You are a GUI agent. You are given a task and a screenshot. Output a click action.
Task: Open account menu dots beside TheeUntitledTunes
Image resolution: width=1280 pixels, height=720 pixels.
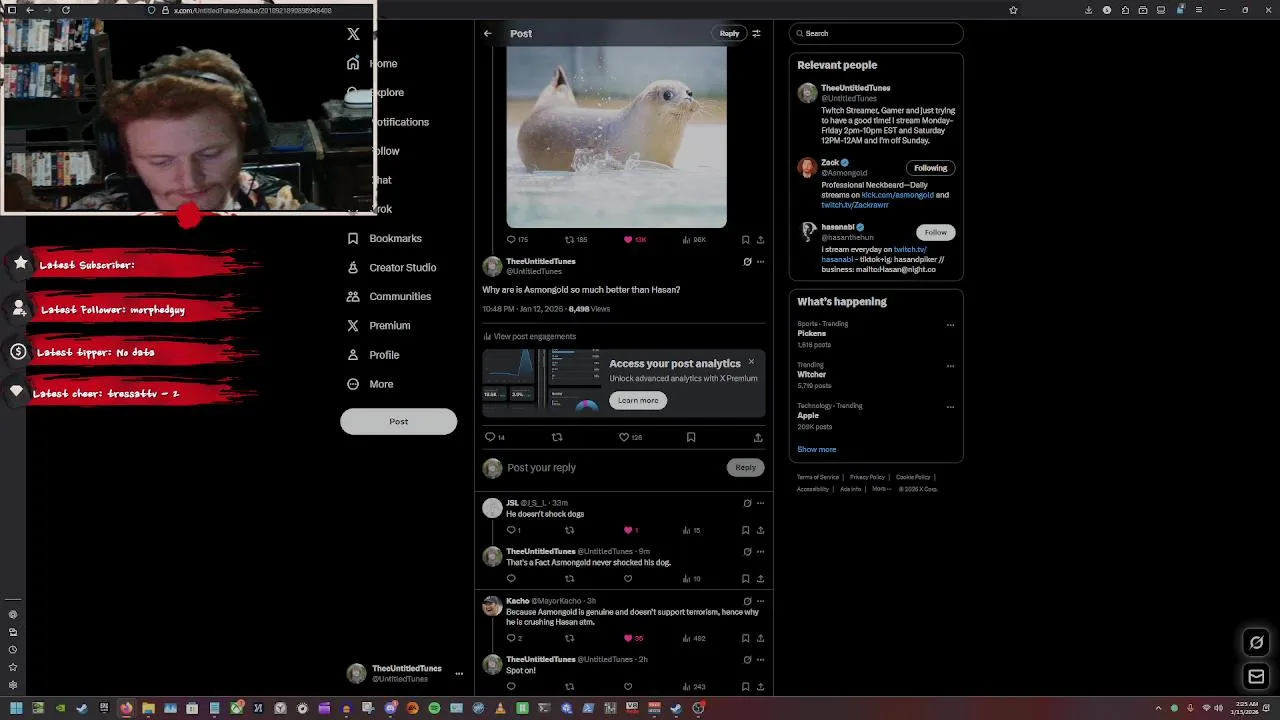tap(459, 674)
